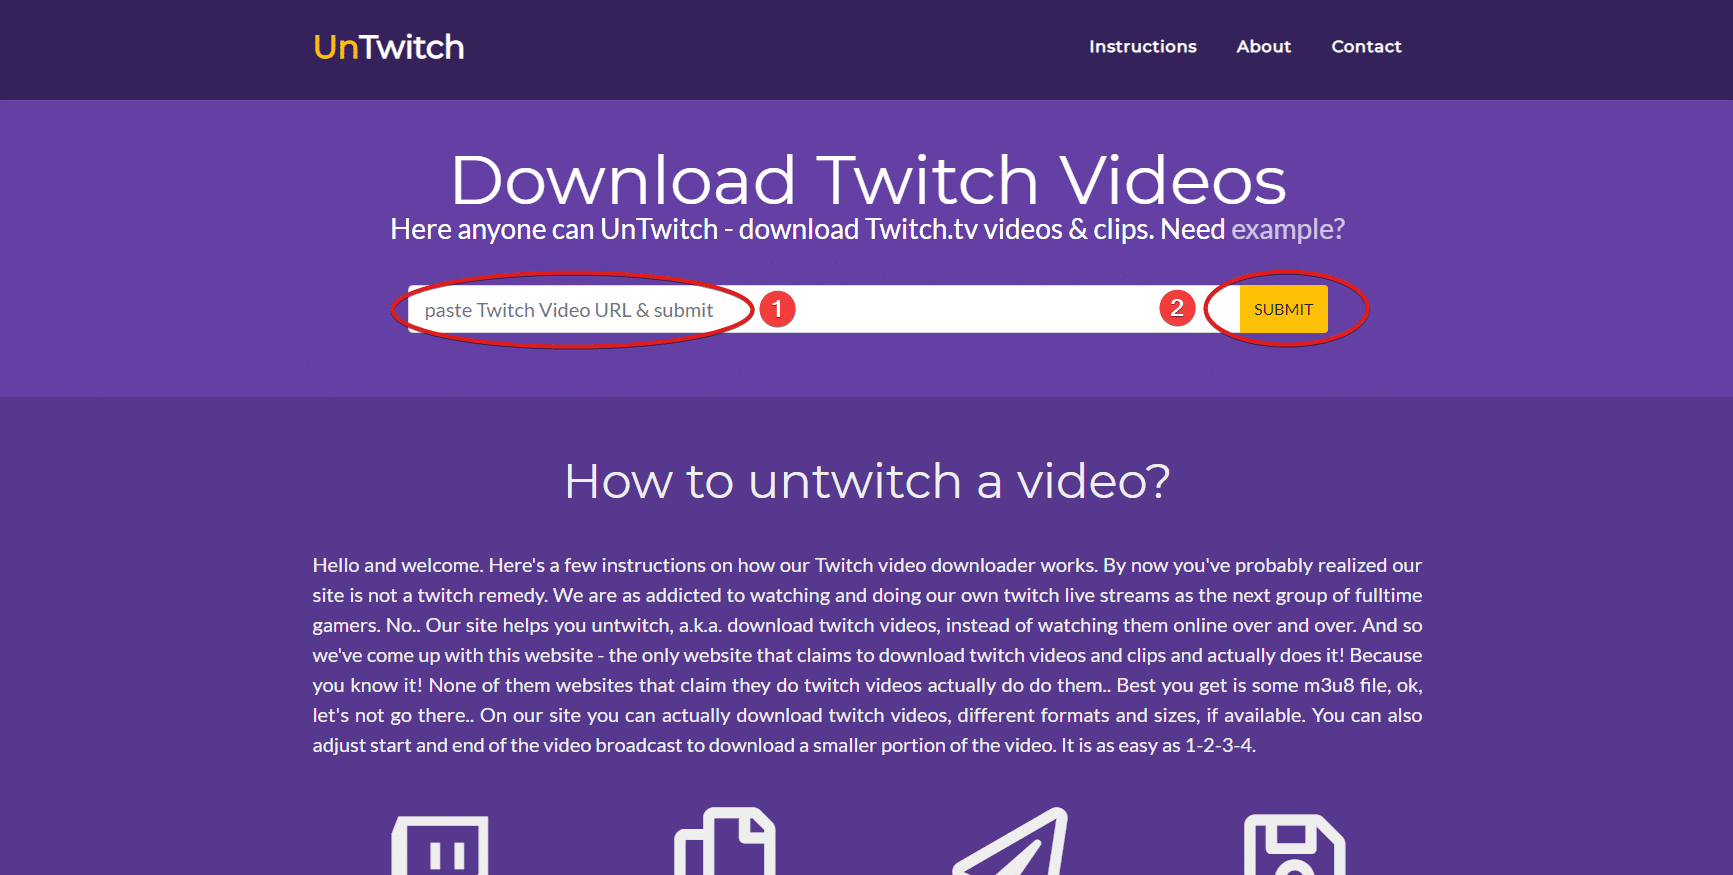1733x875 pixels.
Task: Open the About page link
Action: click(1263, 46)
